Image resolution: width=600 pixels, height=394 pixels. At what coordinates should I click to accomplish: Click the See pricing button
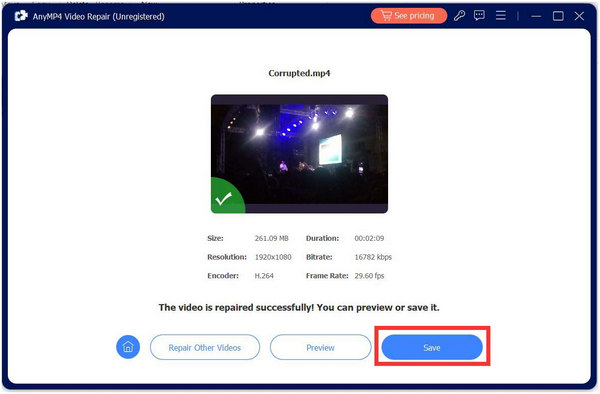point(409,16)
